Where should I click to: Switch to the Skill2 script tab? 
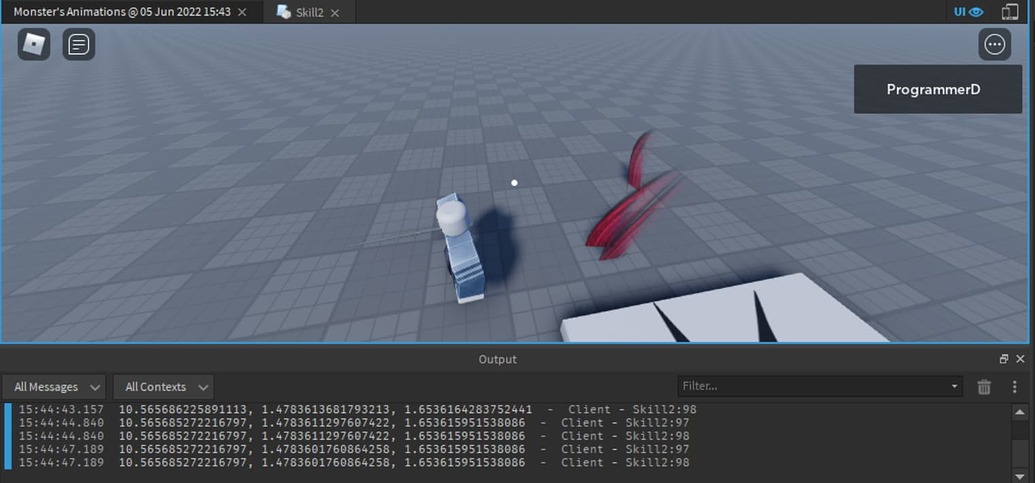pos(309,12)
